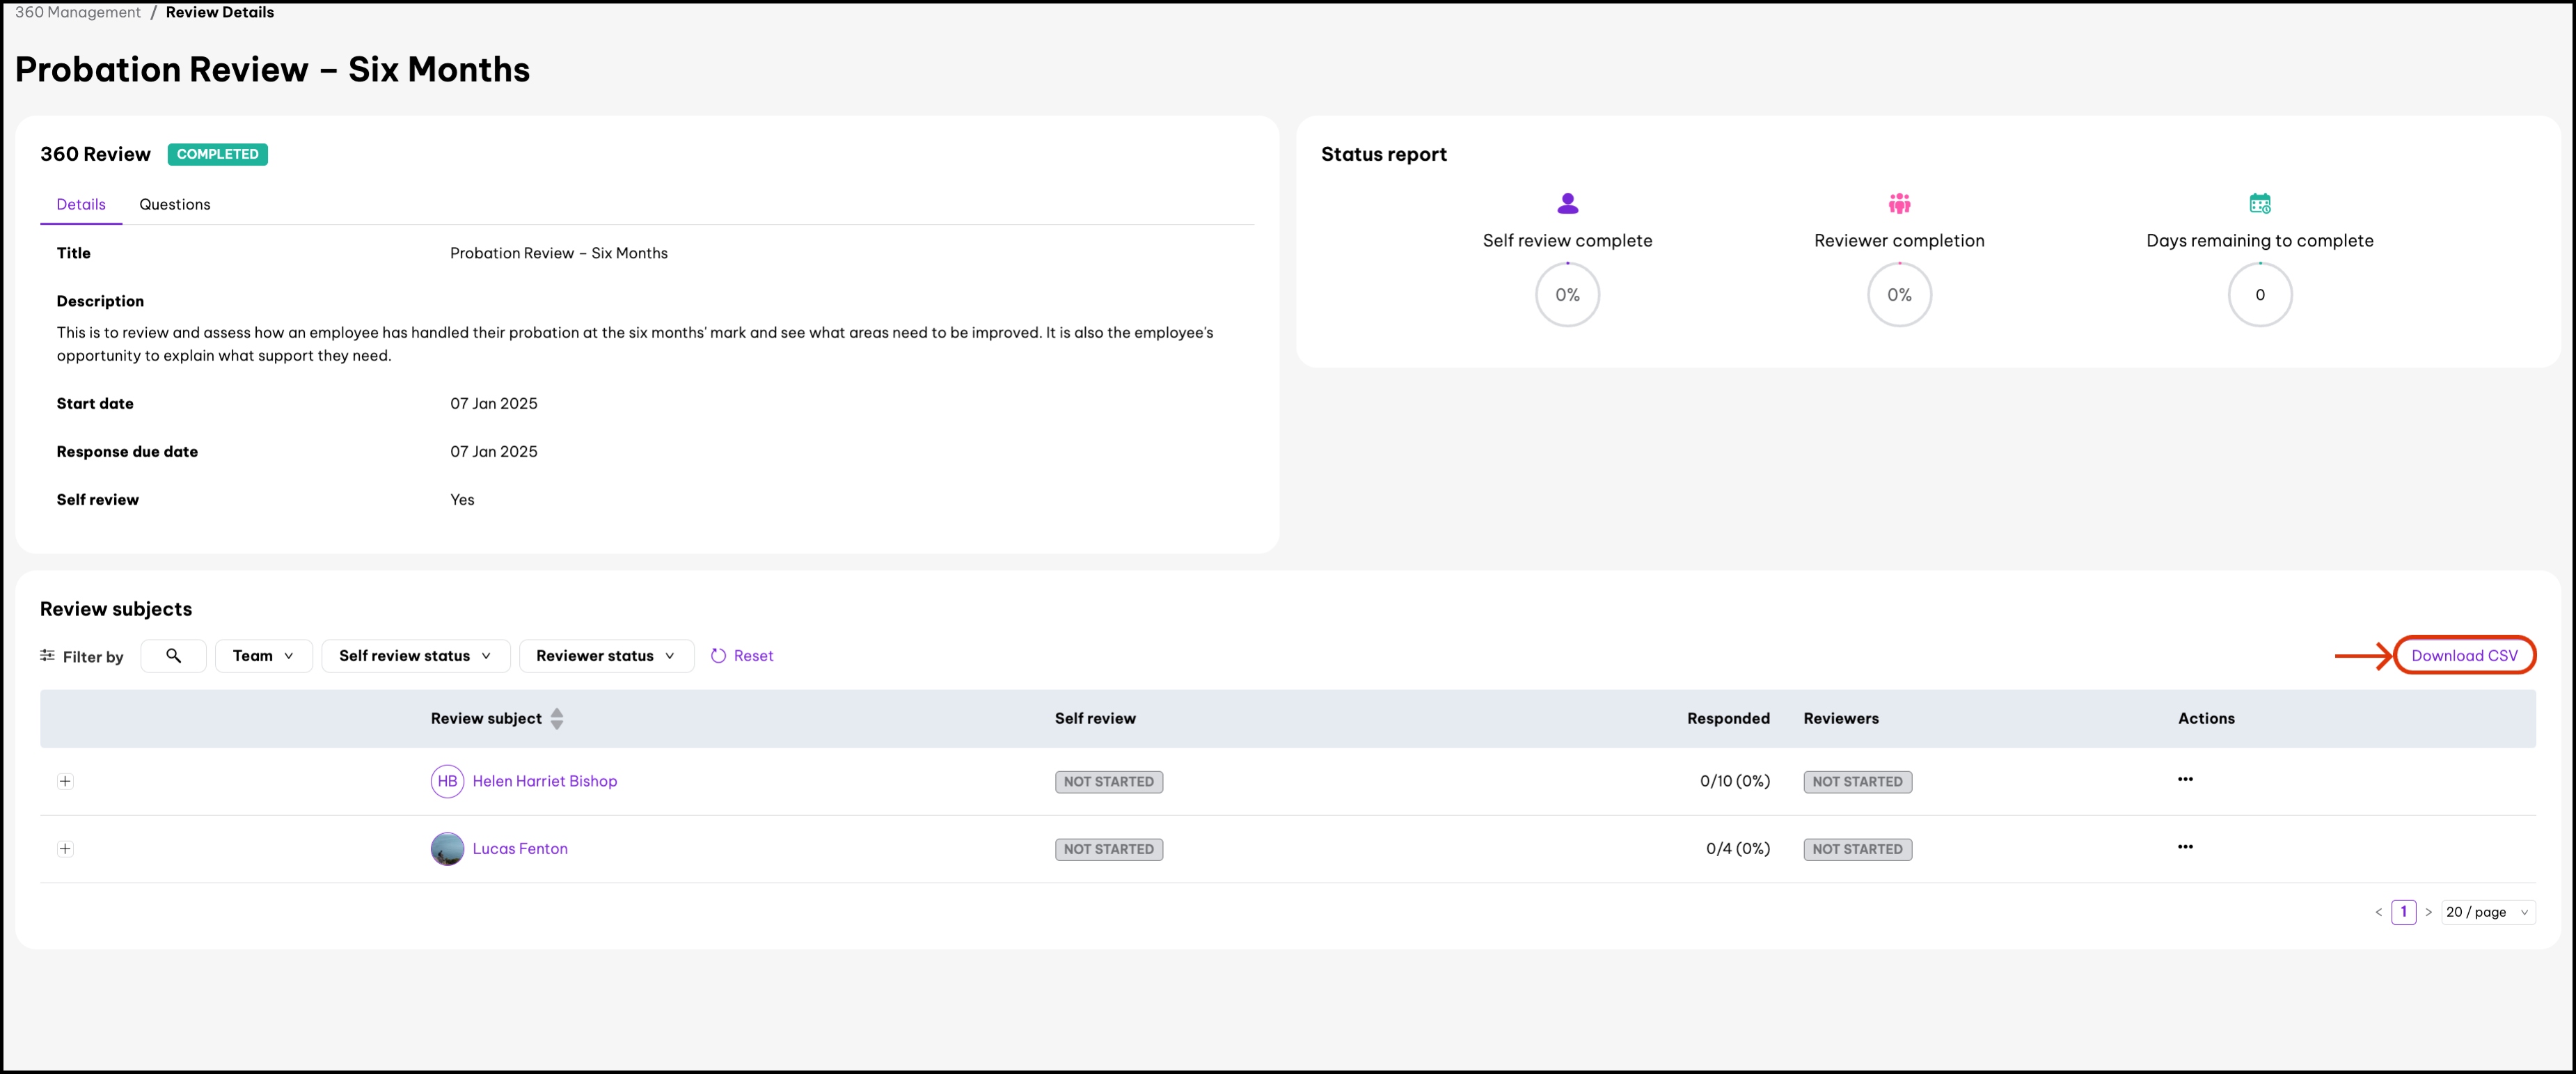
Task: Click the search magnifier filter icon
Action: tap(173, 656)
